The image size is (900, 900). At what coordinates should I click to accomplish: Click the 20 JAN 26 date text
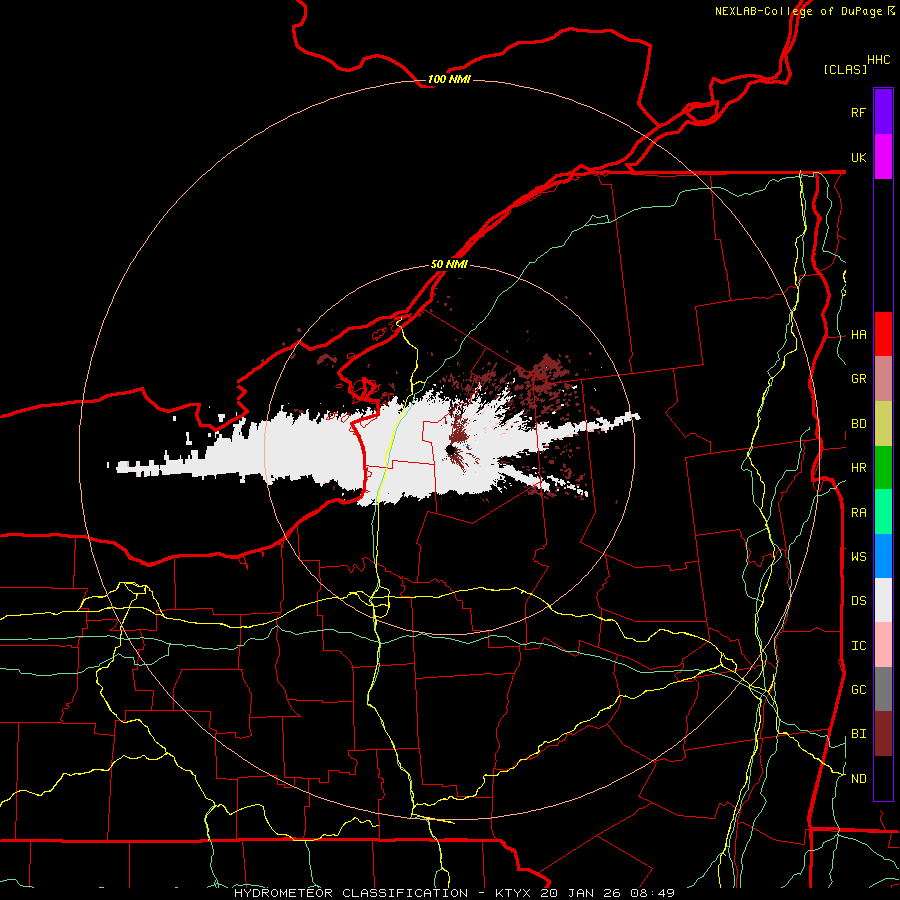(x=583, y=893)
